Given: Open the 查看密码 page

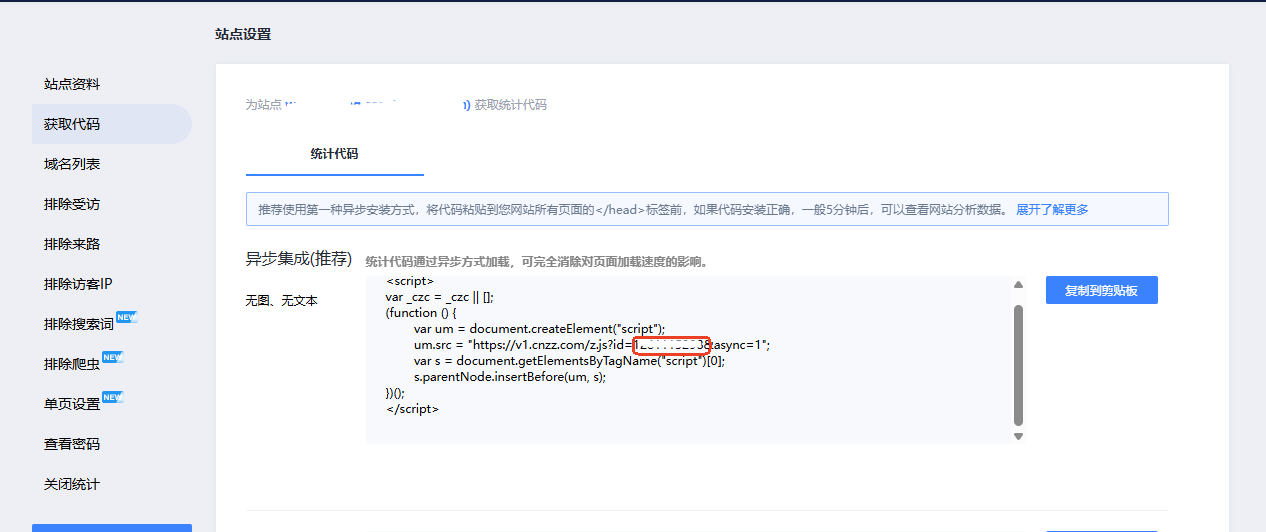Looking at the screenshot, I should tap(72, 444).
